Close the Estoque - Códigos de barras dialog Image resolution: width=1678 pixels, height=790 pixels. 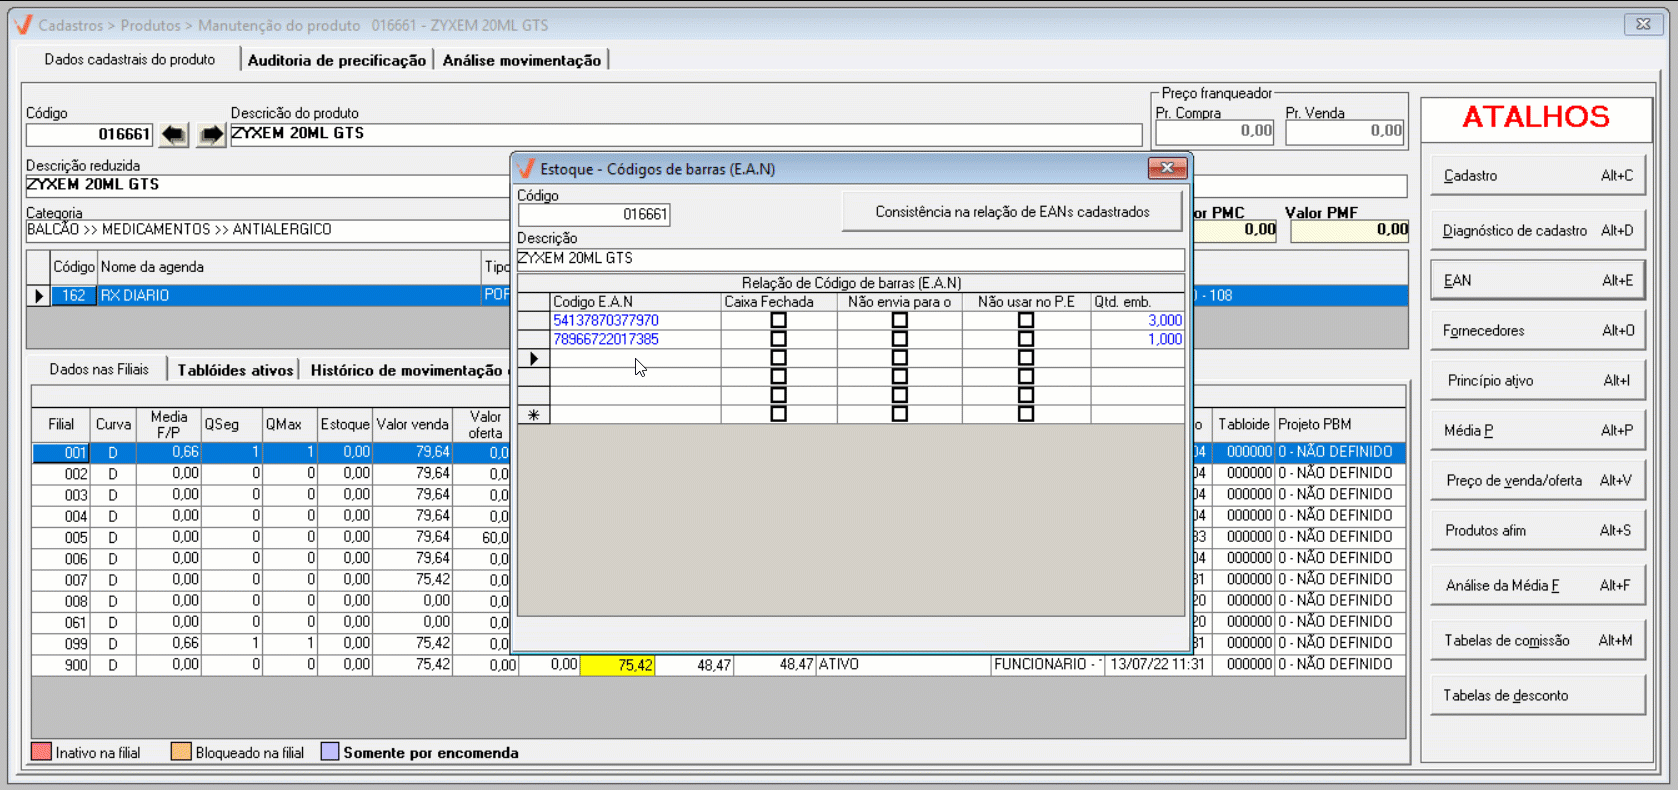click(x=1166, y=168)
